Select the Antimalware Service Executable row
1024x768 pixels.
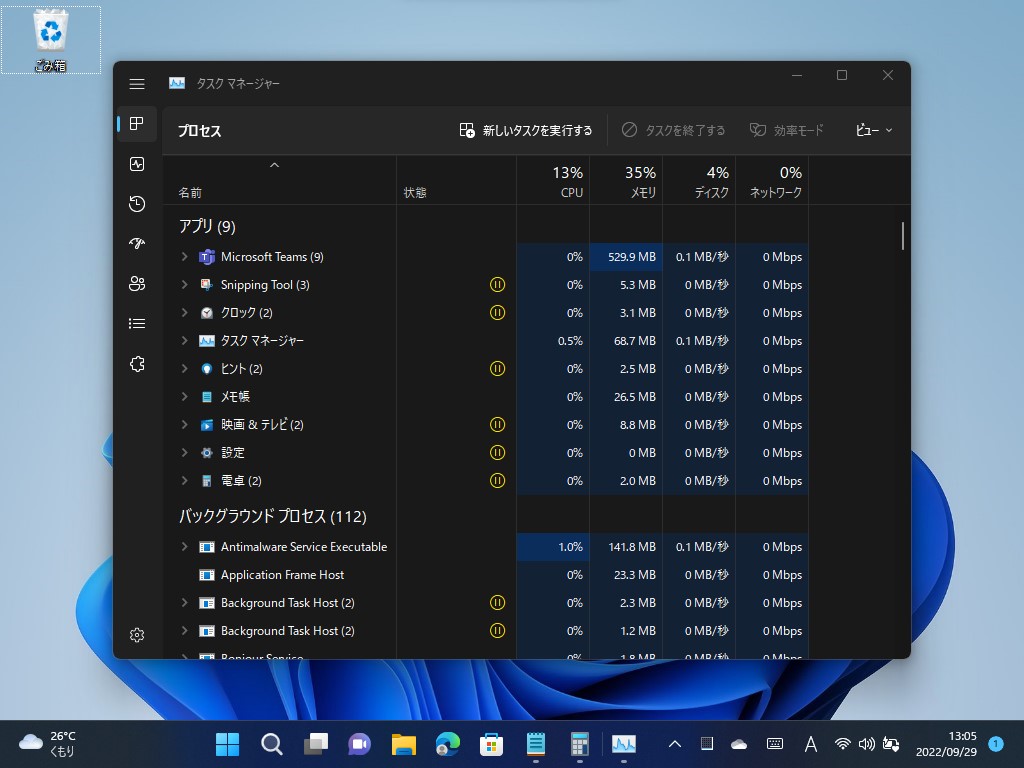tap(304, 546)
